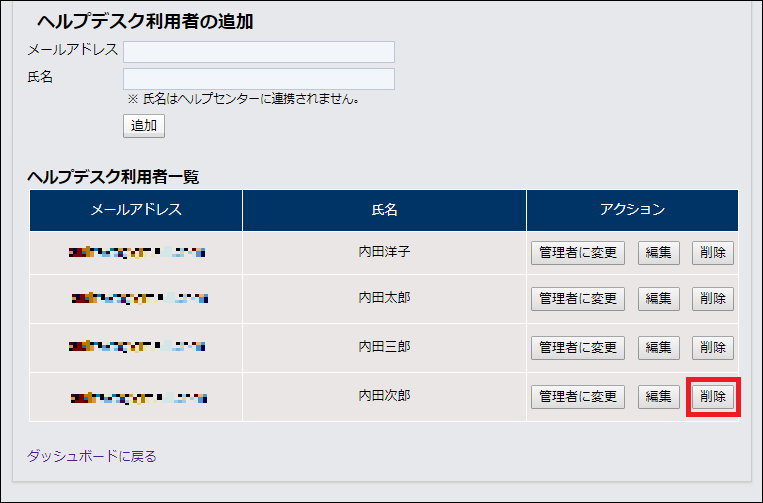
Task: Remove 内田三郎 with the 削除 button
Action: tap(713, 348)
